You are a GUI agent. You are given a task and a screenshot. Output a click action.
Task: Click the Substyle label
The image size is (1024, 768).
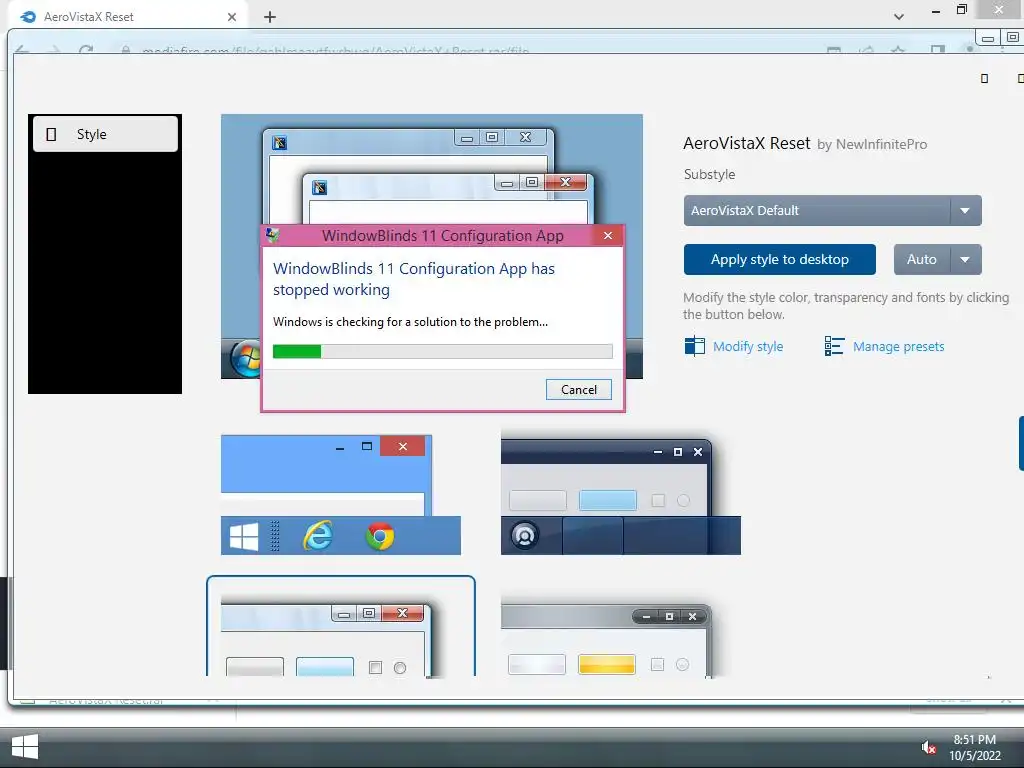(x=709, y=174)
